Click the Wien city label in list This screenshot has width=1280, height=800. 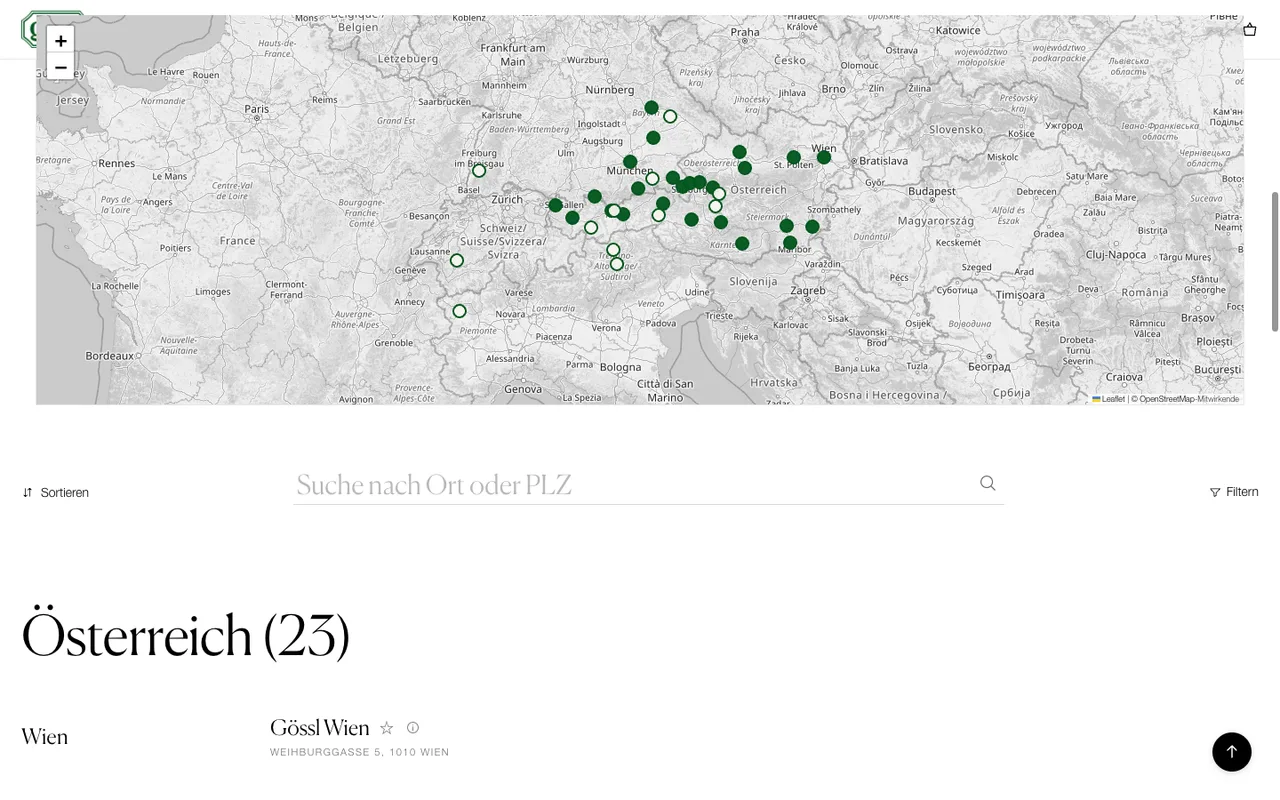tap(45, 737)
